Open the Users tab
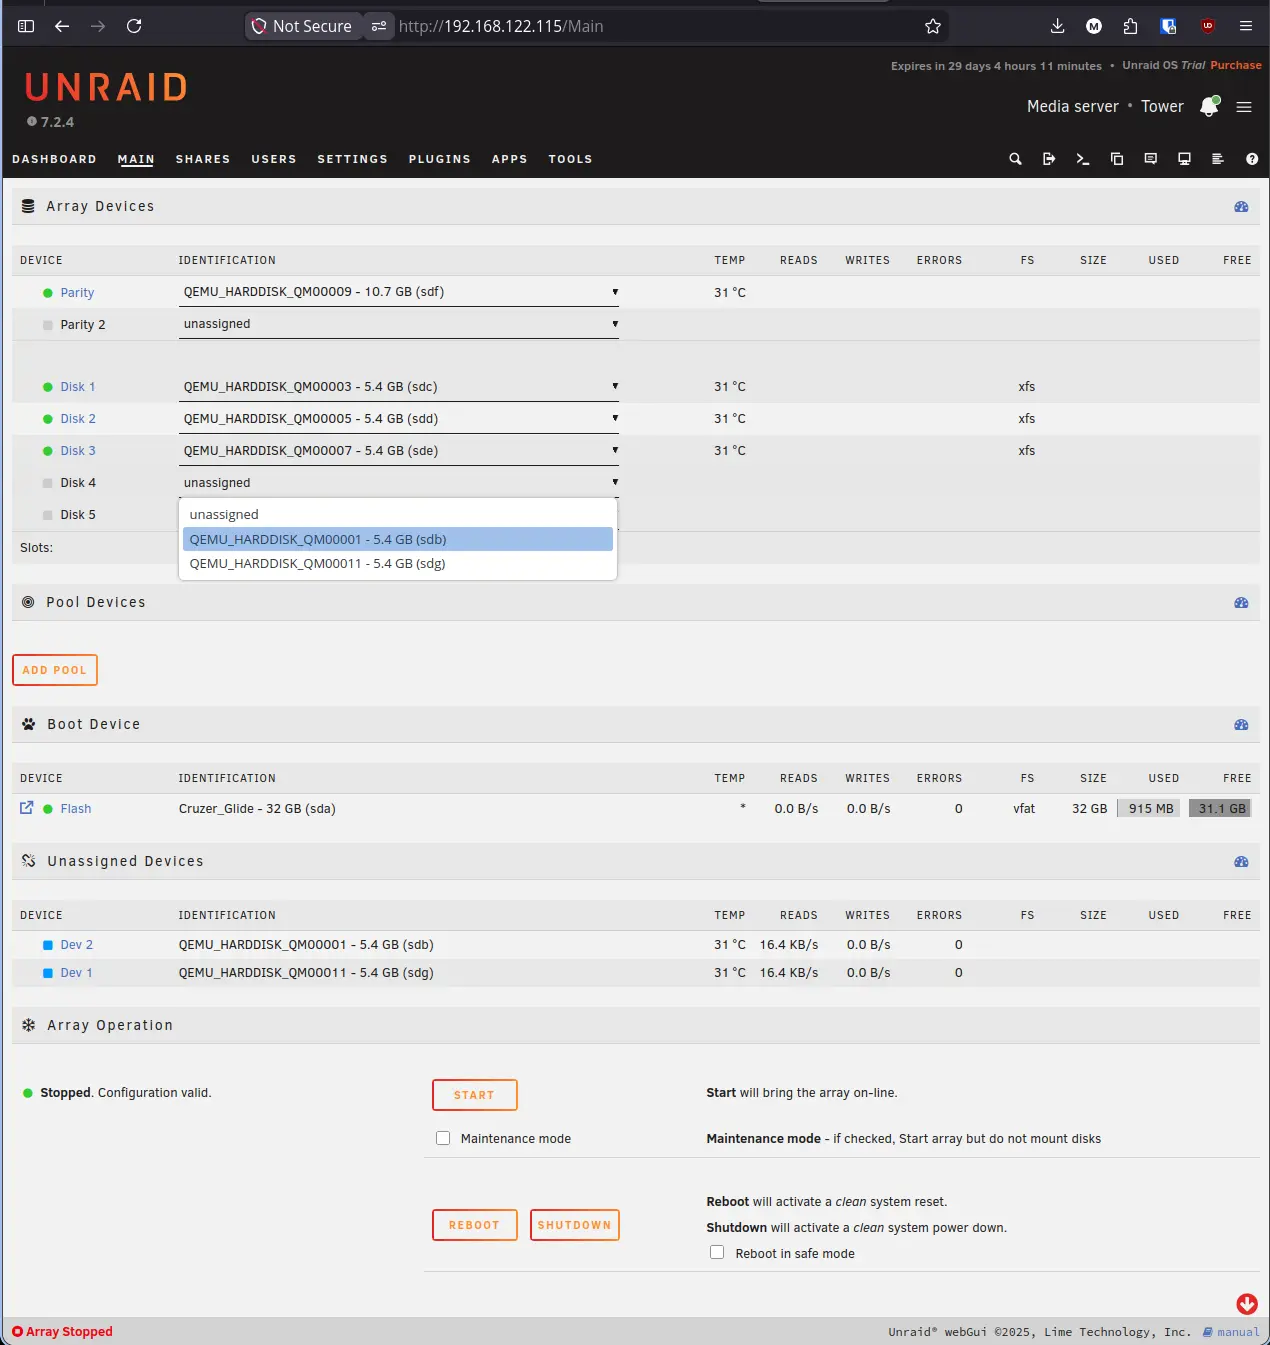This screenshot has width=1270, height=1345. click(x=274, y=159)
